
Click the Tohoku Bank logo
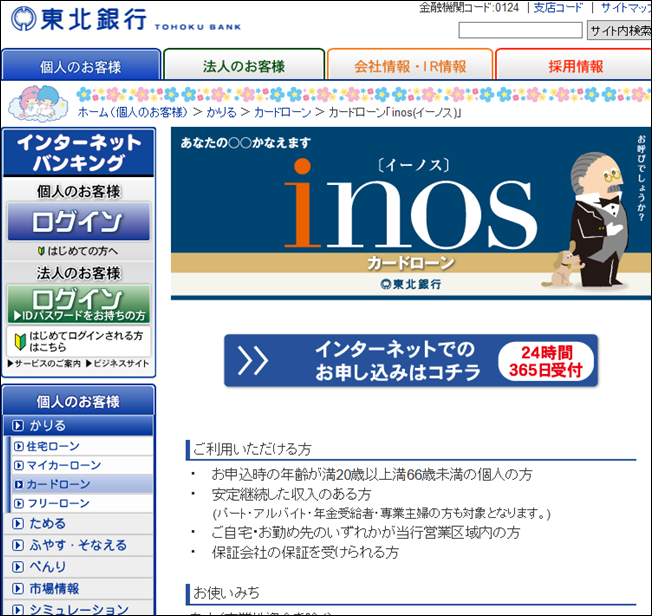coord(126,19)
